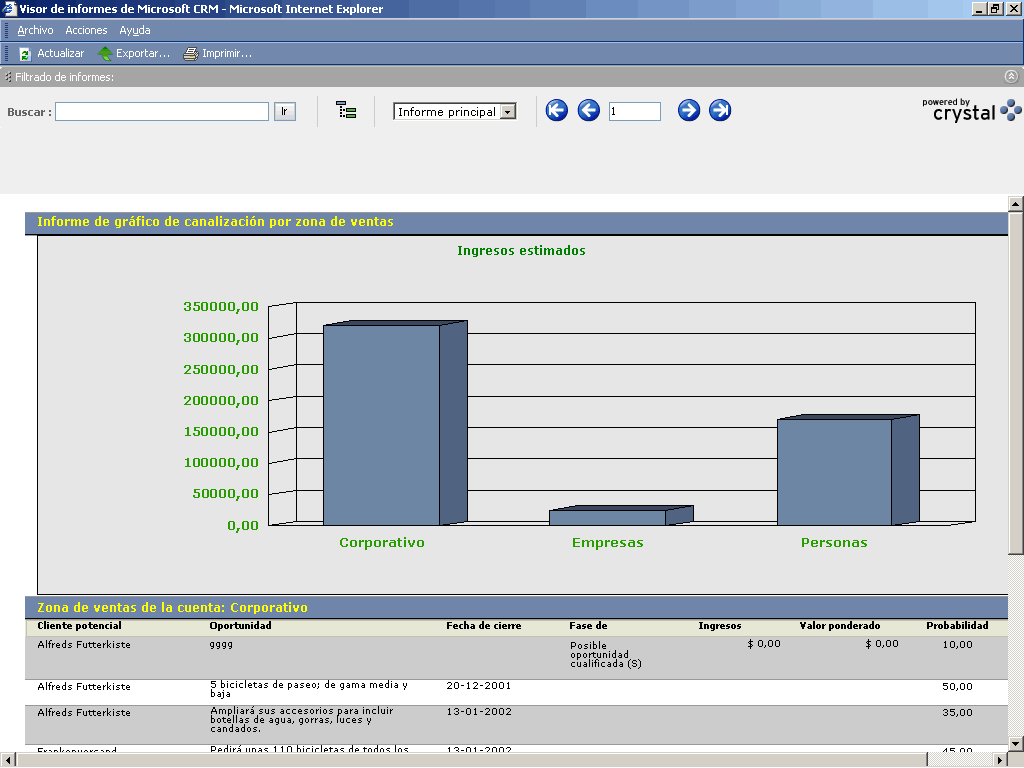Click the vertical scrollbar down arrow
Screen dimensions: 1024x768
pos(1016,743)
